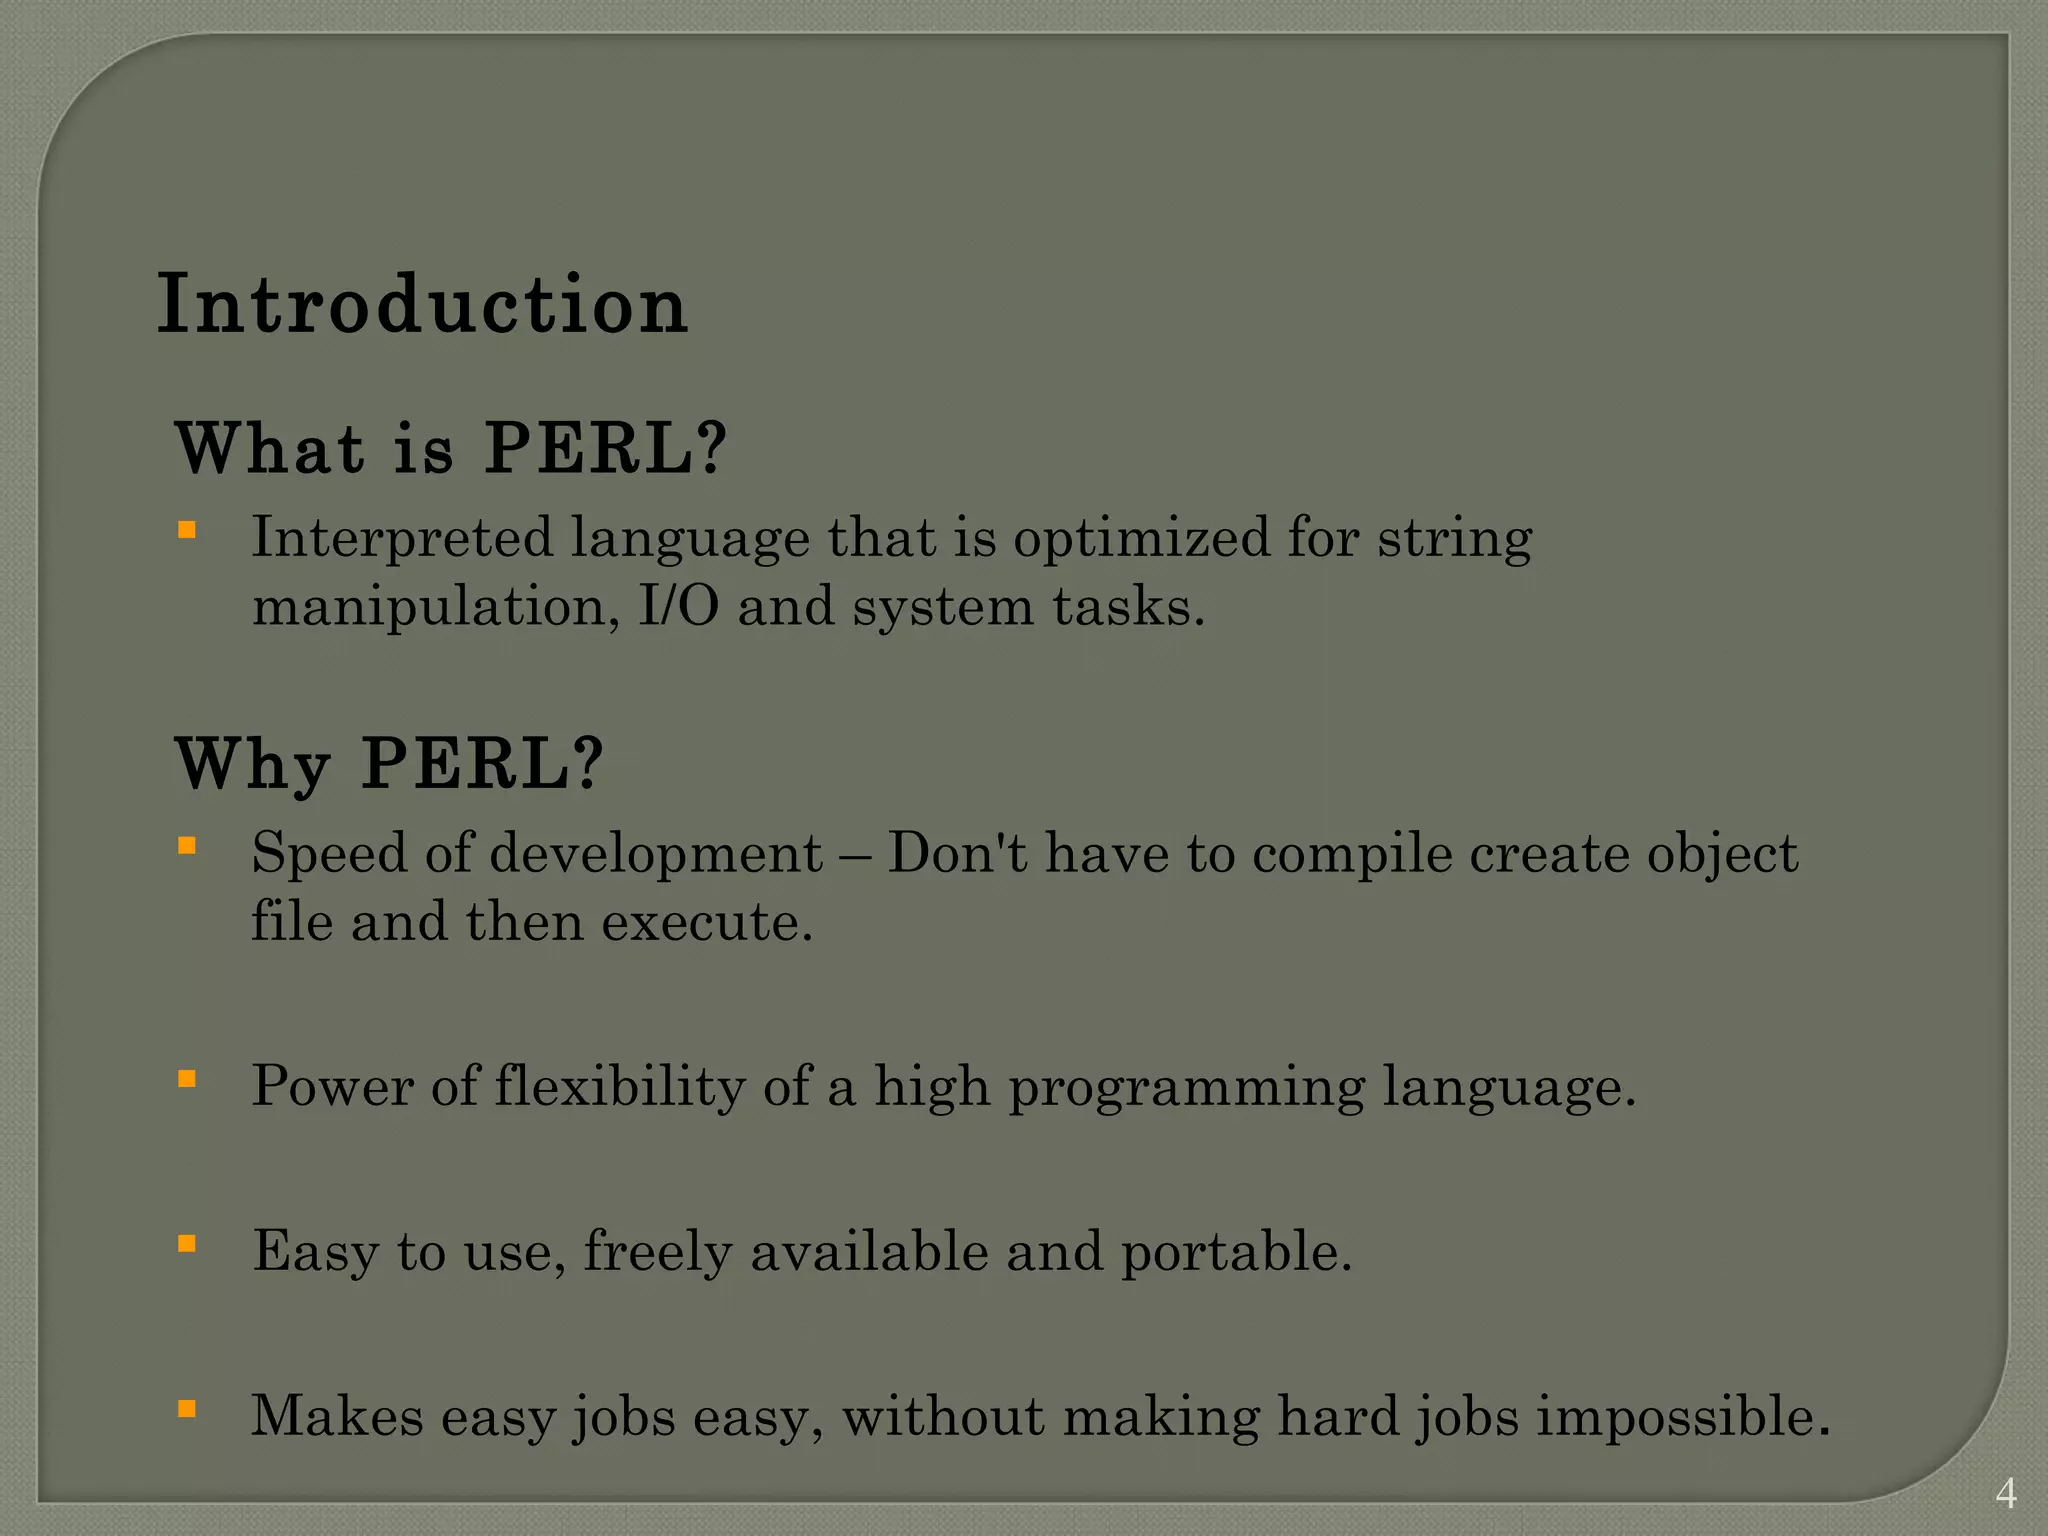
Task: Select the 'What is PERL?' heading
Action: click(450, 448)
